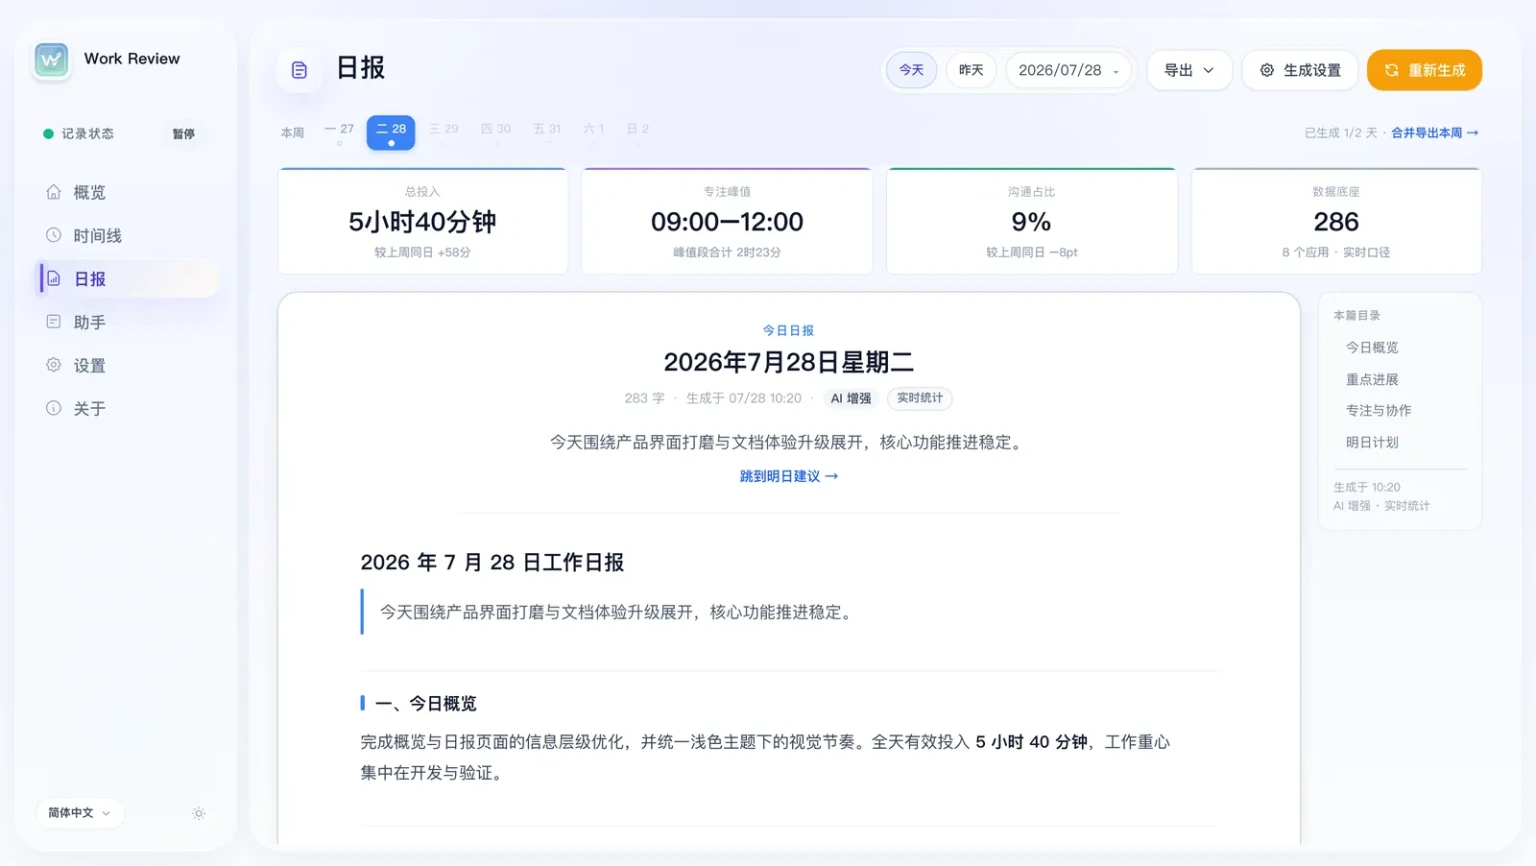Open the 2026/07/28 date picker
Image resolution: width=1536 pixels, height=866 pixels.
point(1068,70)
